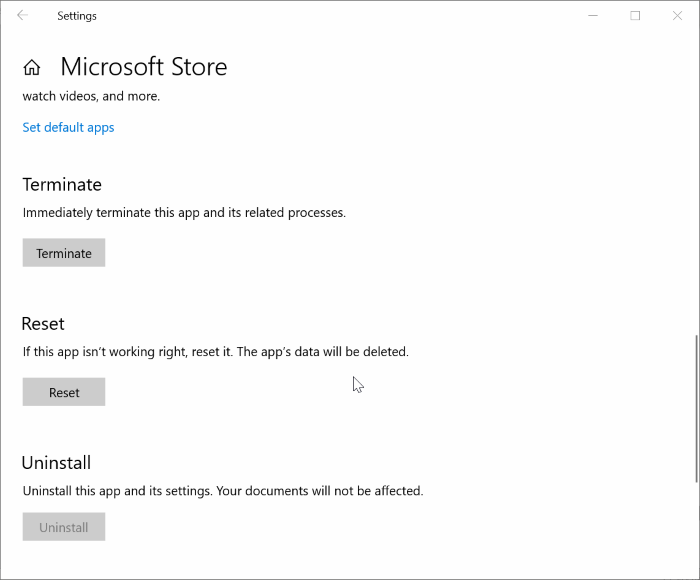Click the greyed-out Uninstall button
The height and width of the screenshot is (580, 700).
(64, 527)
